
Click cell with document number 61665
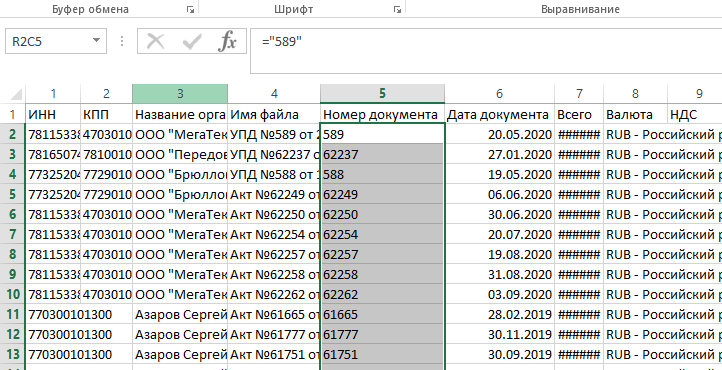(x=382, y=314)
